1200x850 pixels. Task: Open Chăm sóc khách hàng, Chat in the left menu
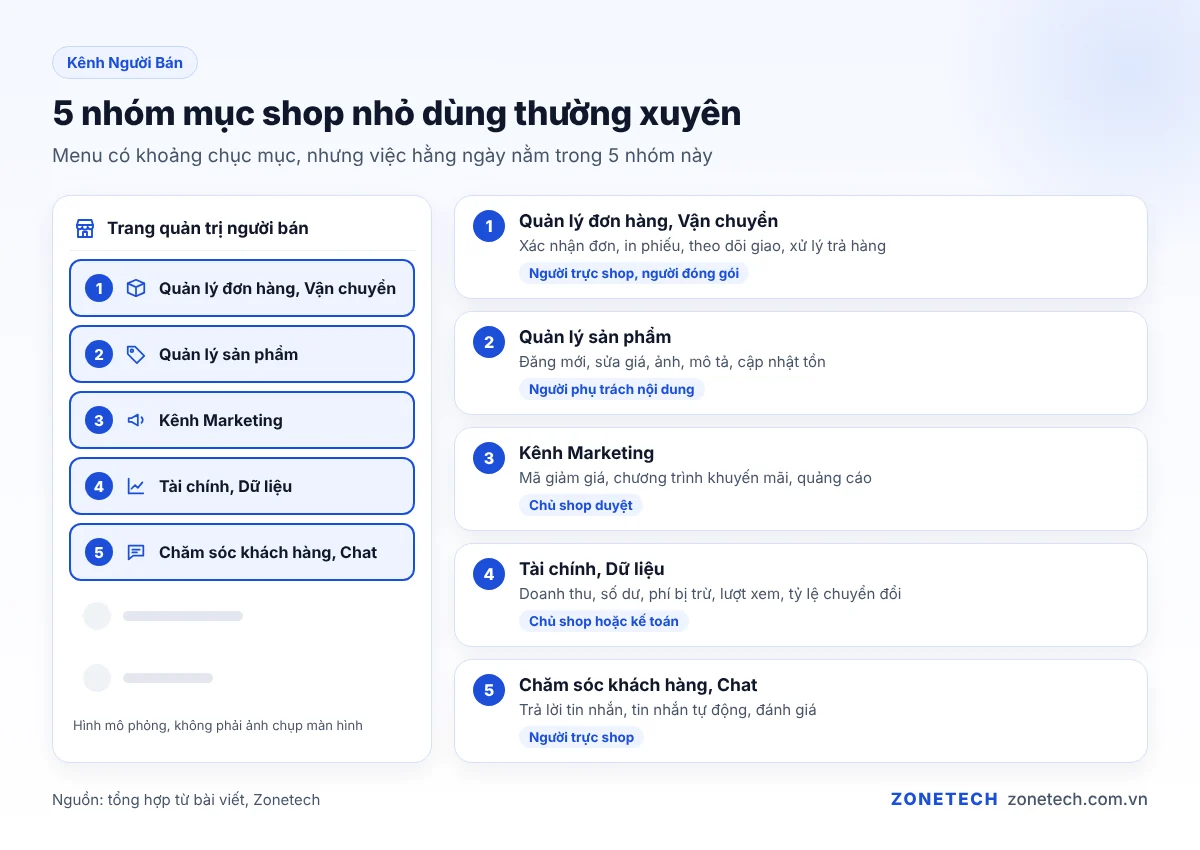pyautogui.click(x=242, y=552)
